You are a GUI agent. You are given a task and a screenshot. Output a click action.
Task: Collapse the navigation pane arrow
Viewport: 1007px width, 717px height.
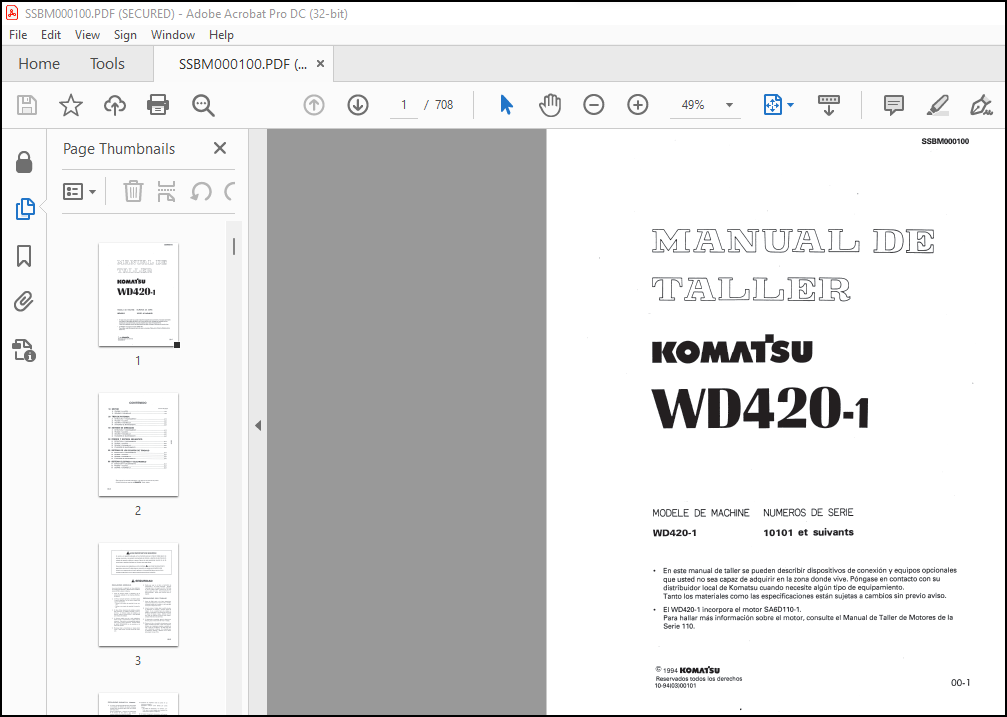coord(258,425)
